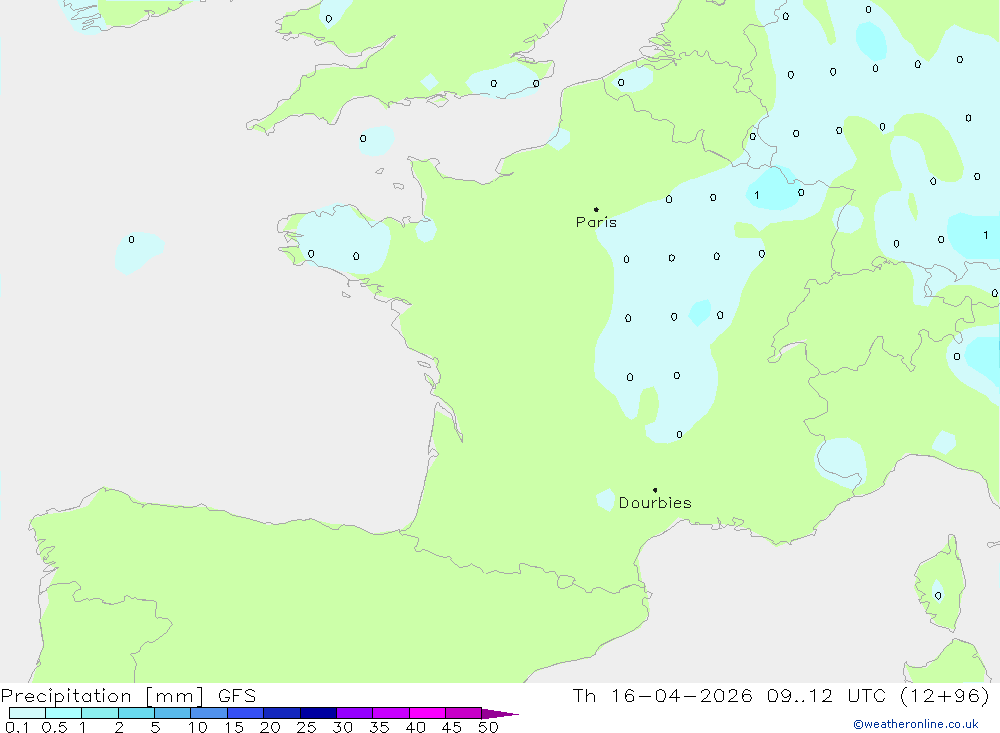The height and width of the screenshot is (733, 1000).
Task: Pick the legend swatch between 10 and 15
Action: [209, 713]
